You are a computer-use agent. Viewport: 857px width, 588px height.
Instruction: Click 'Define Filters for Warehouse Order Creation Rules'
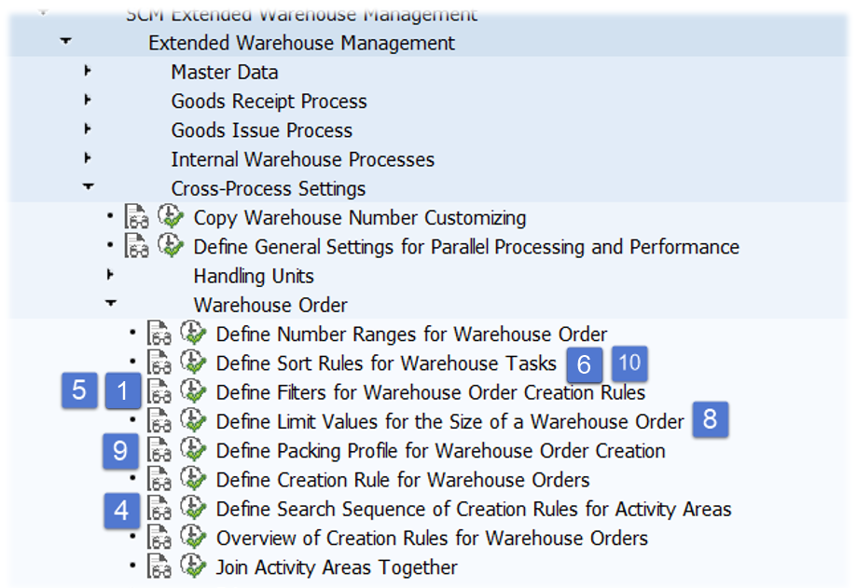pyautogui.click(x=431, y=392)
